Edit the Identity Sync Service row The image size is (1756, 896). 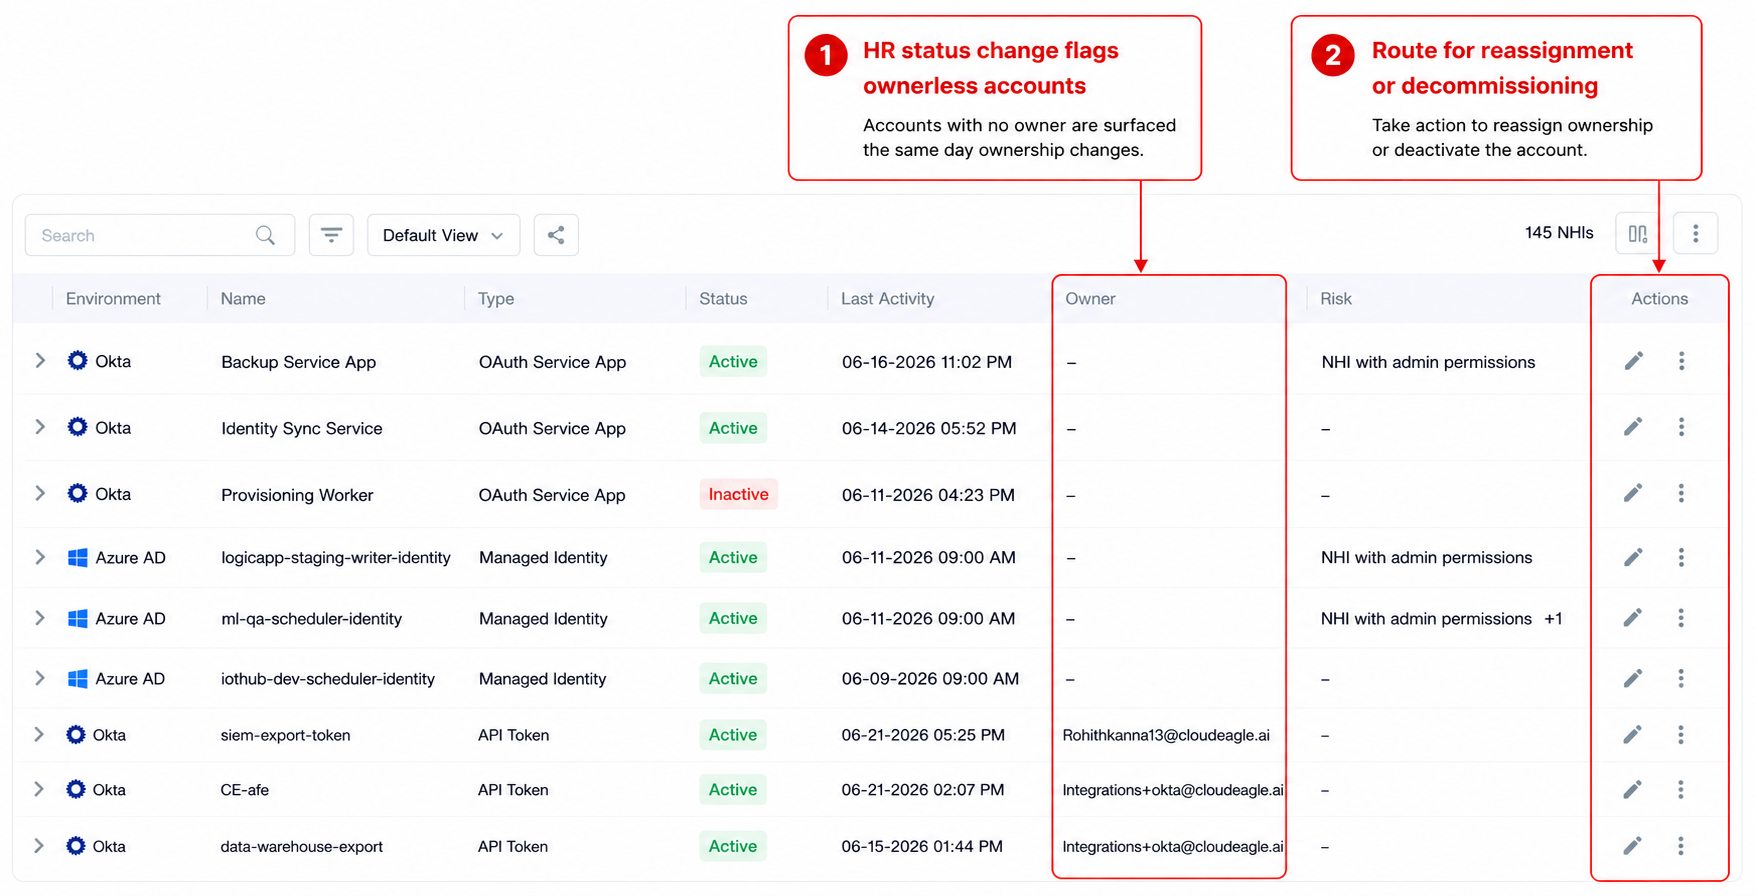(1633, 427)
